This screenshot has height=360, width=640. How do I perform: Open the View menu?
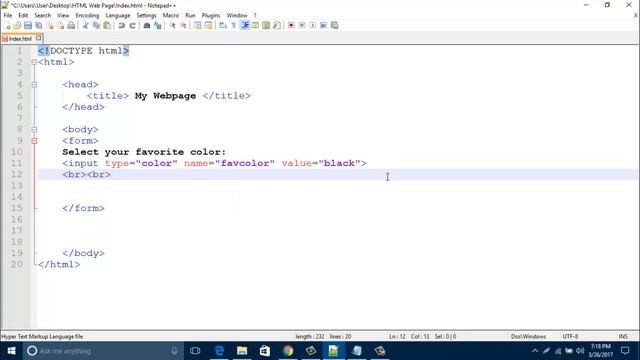click(x=63, y=15)
